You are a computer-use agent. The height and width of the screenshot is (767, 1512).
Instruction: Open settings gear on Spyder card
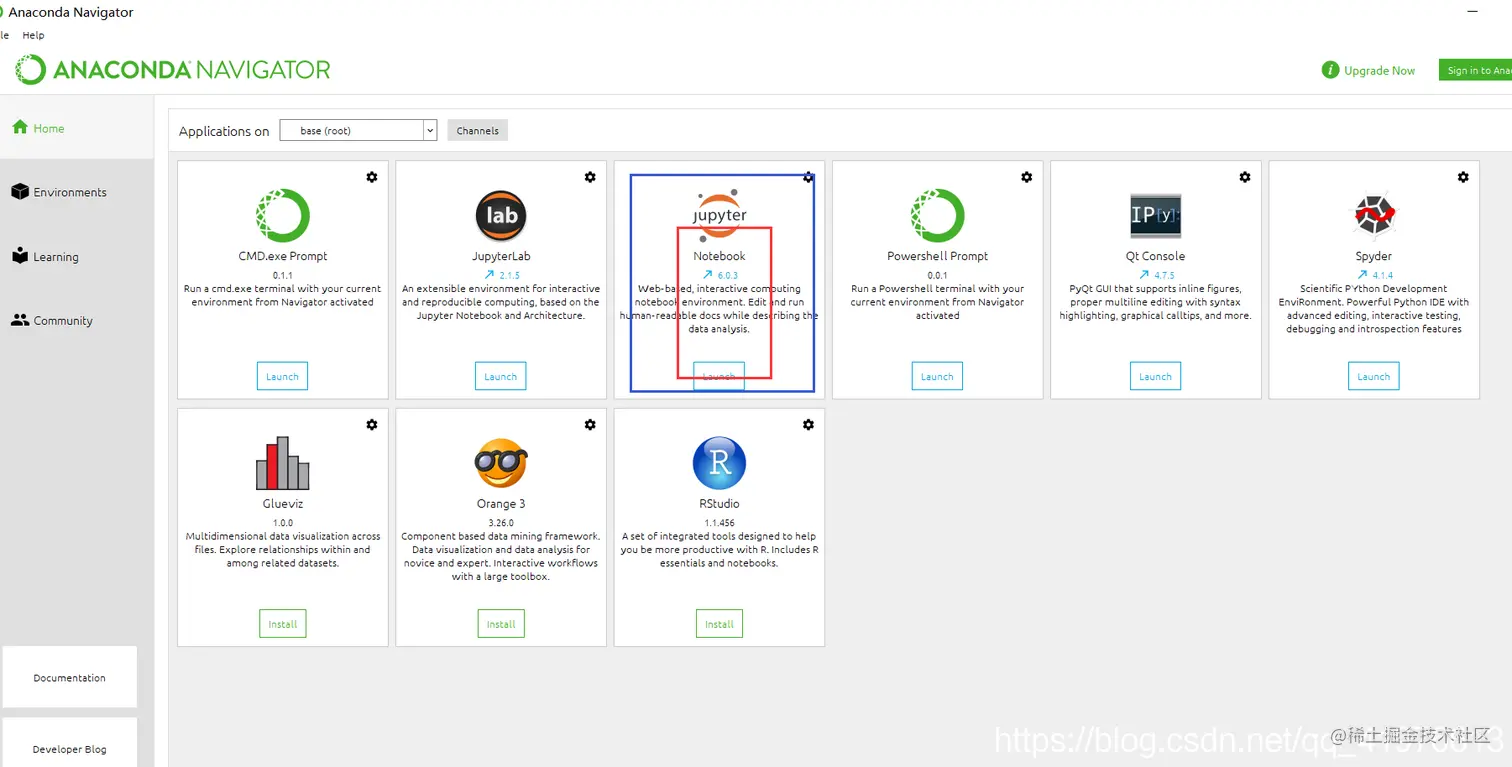click(x=1463, y=177)
